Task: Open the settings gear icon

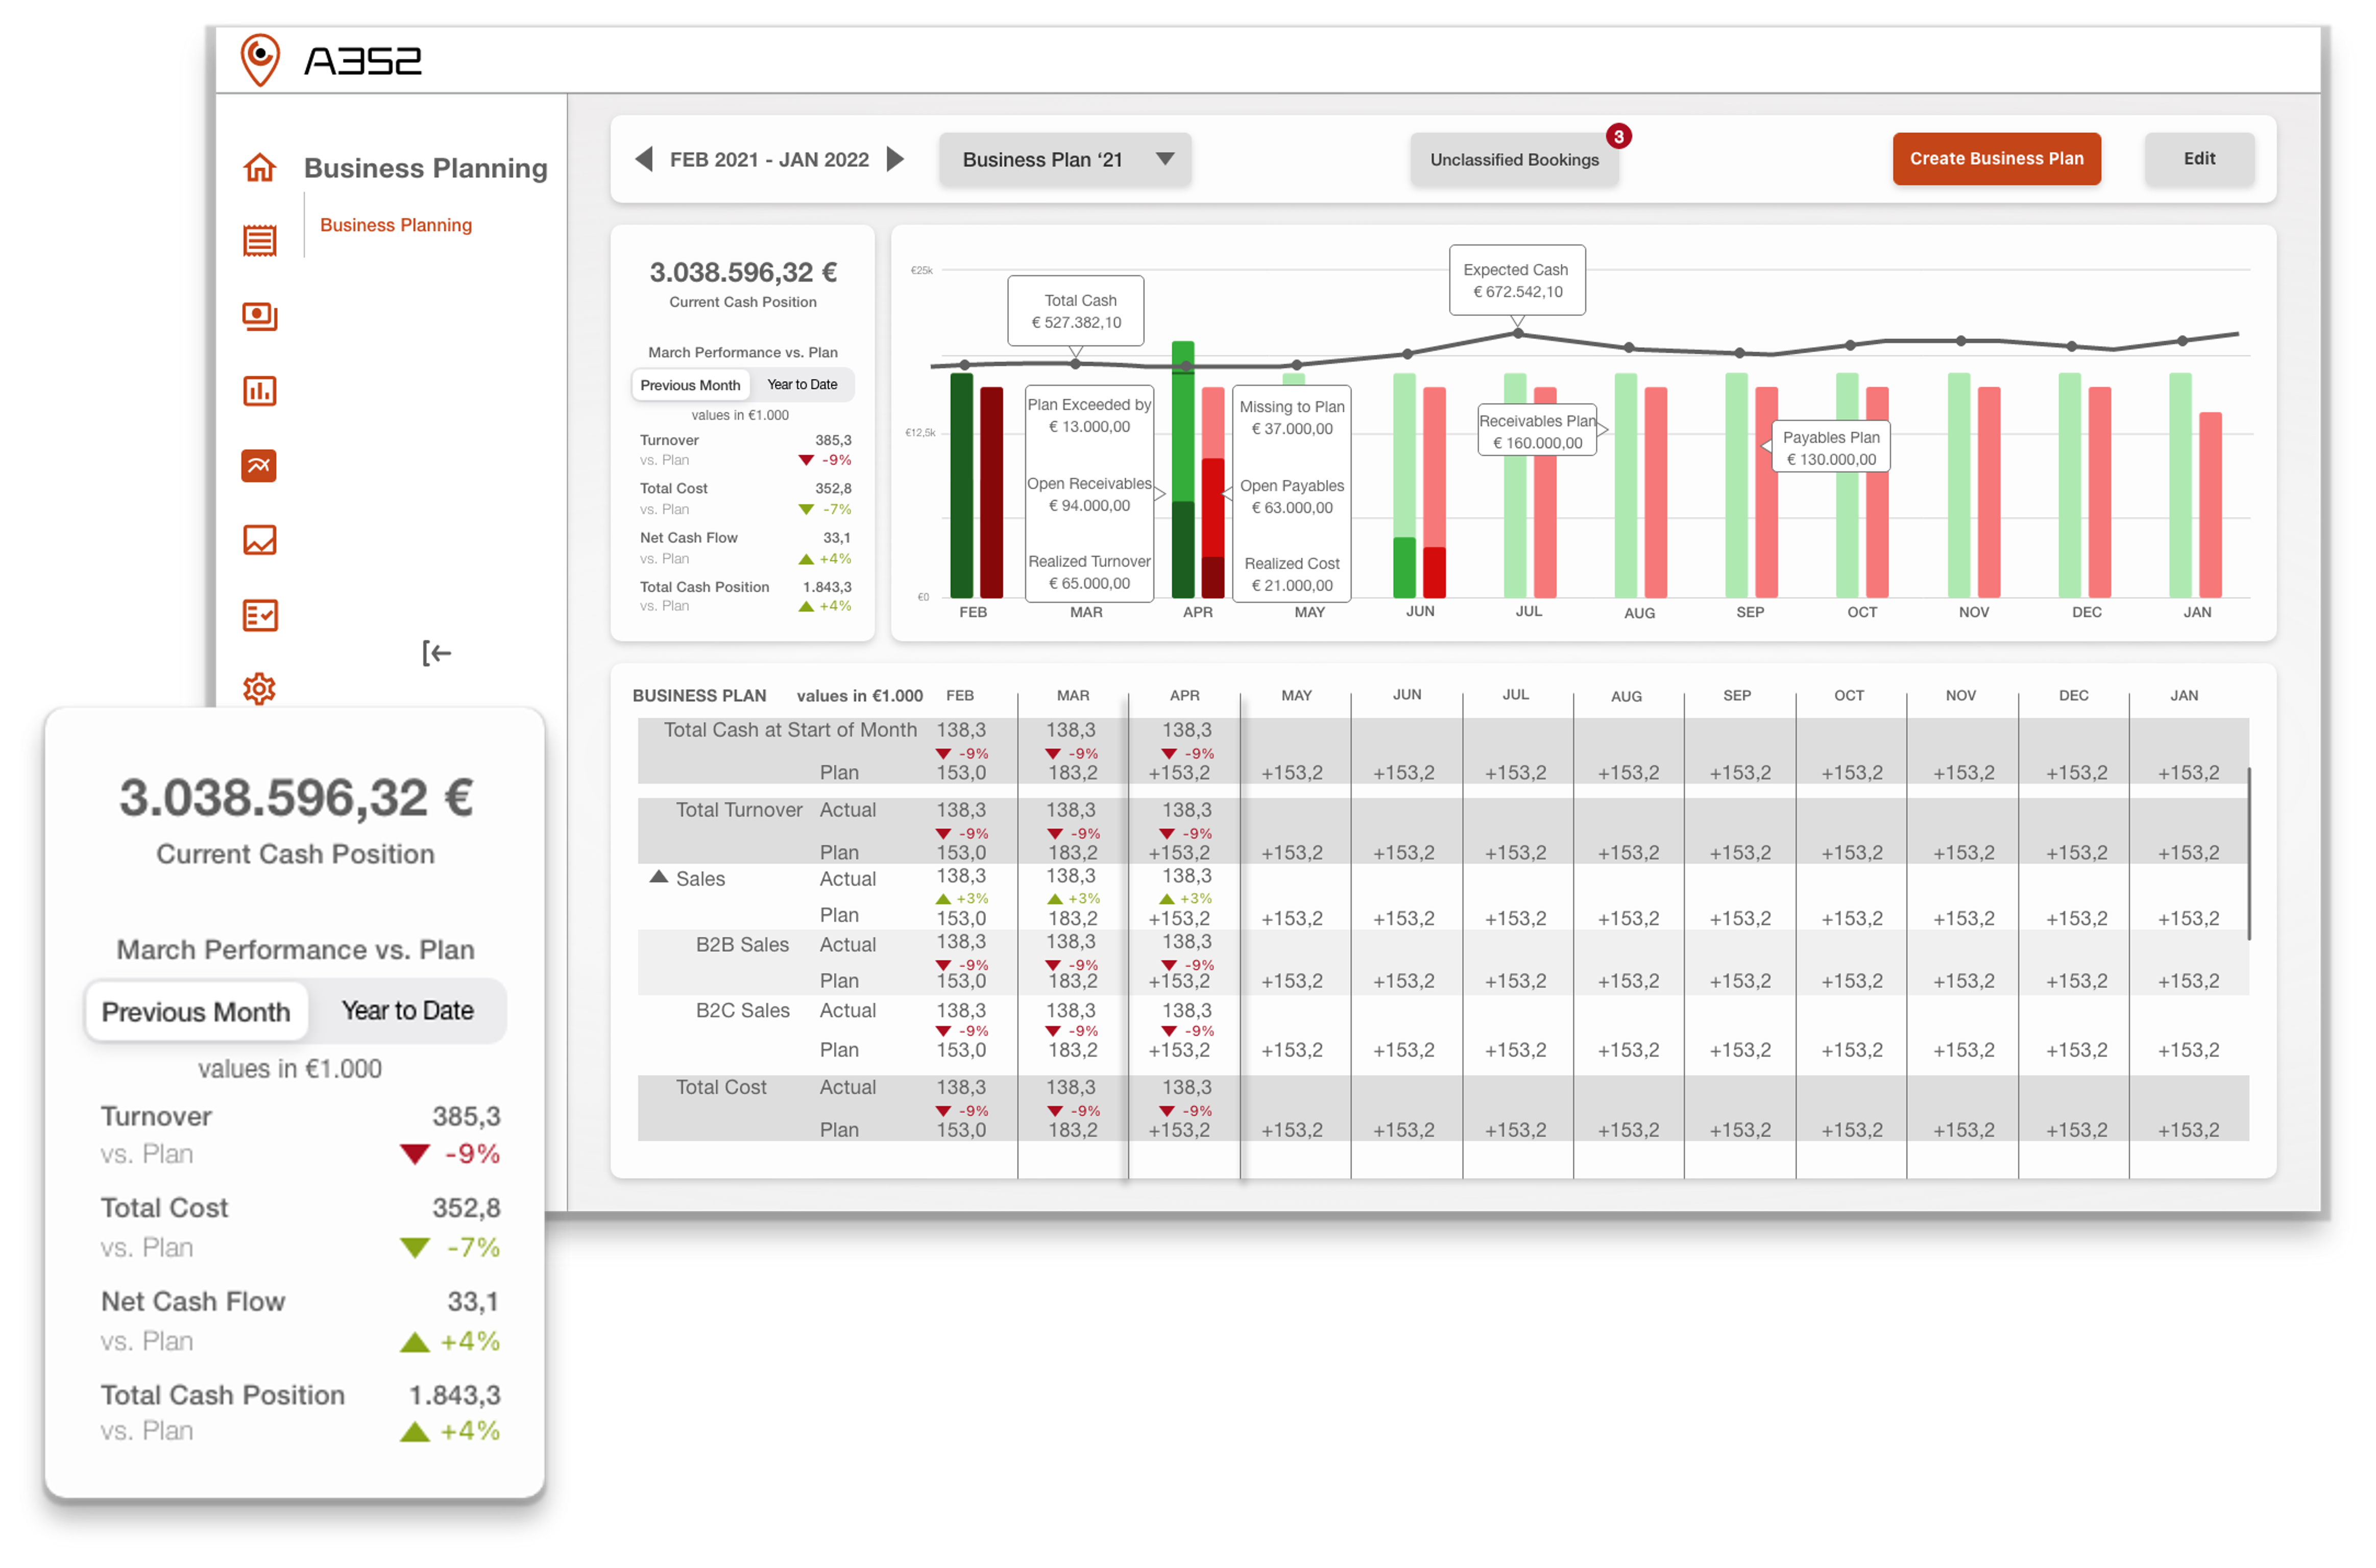Action: tap(259, 688)
